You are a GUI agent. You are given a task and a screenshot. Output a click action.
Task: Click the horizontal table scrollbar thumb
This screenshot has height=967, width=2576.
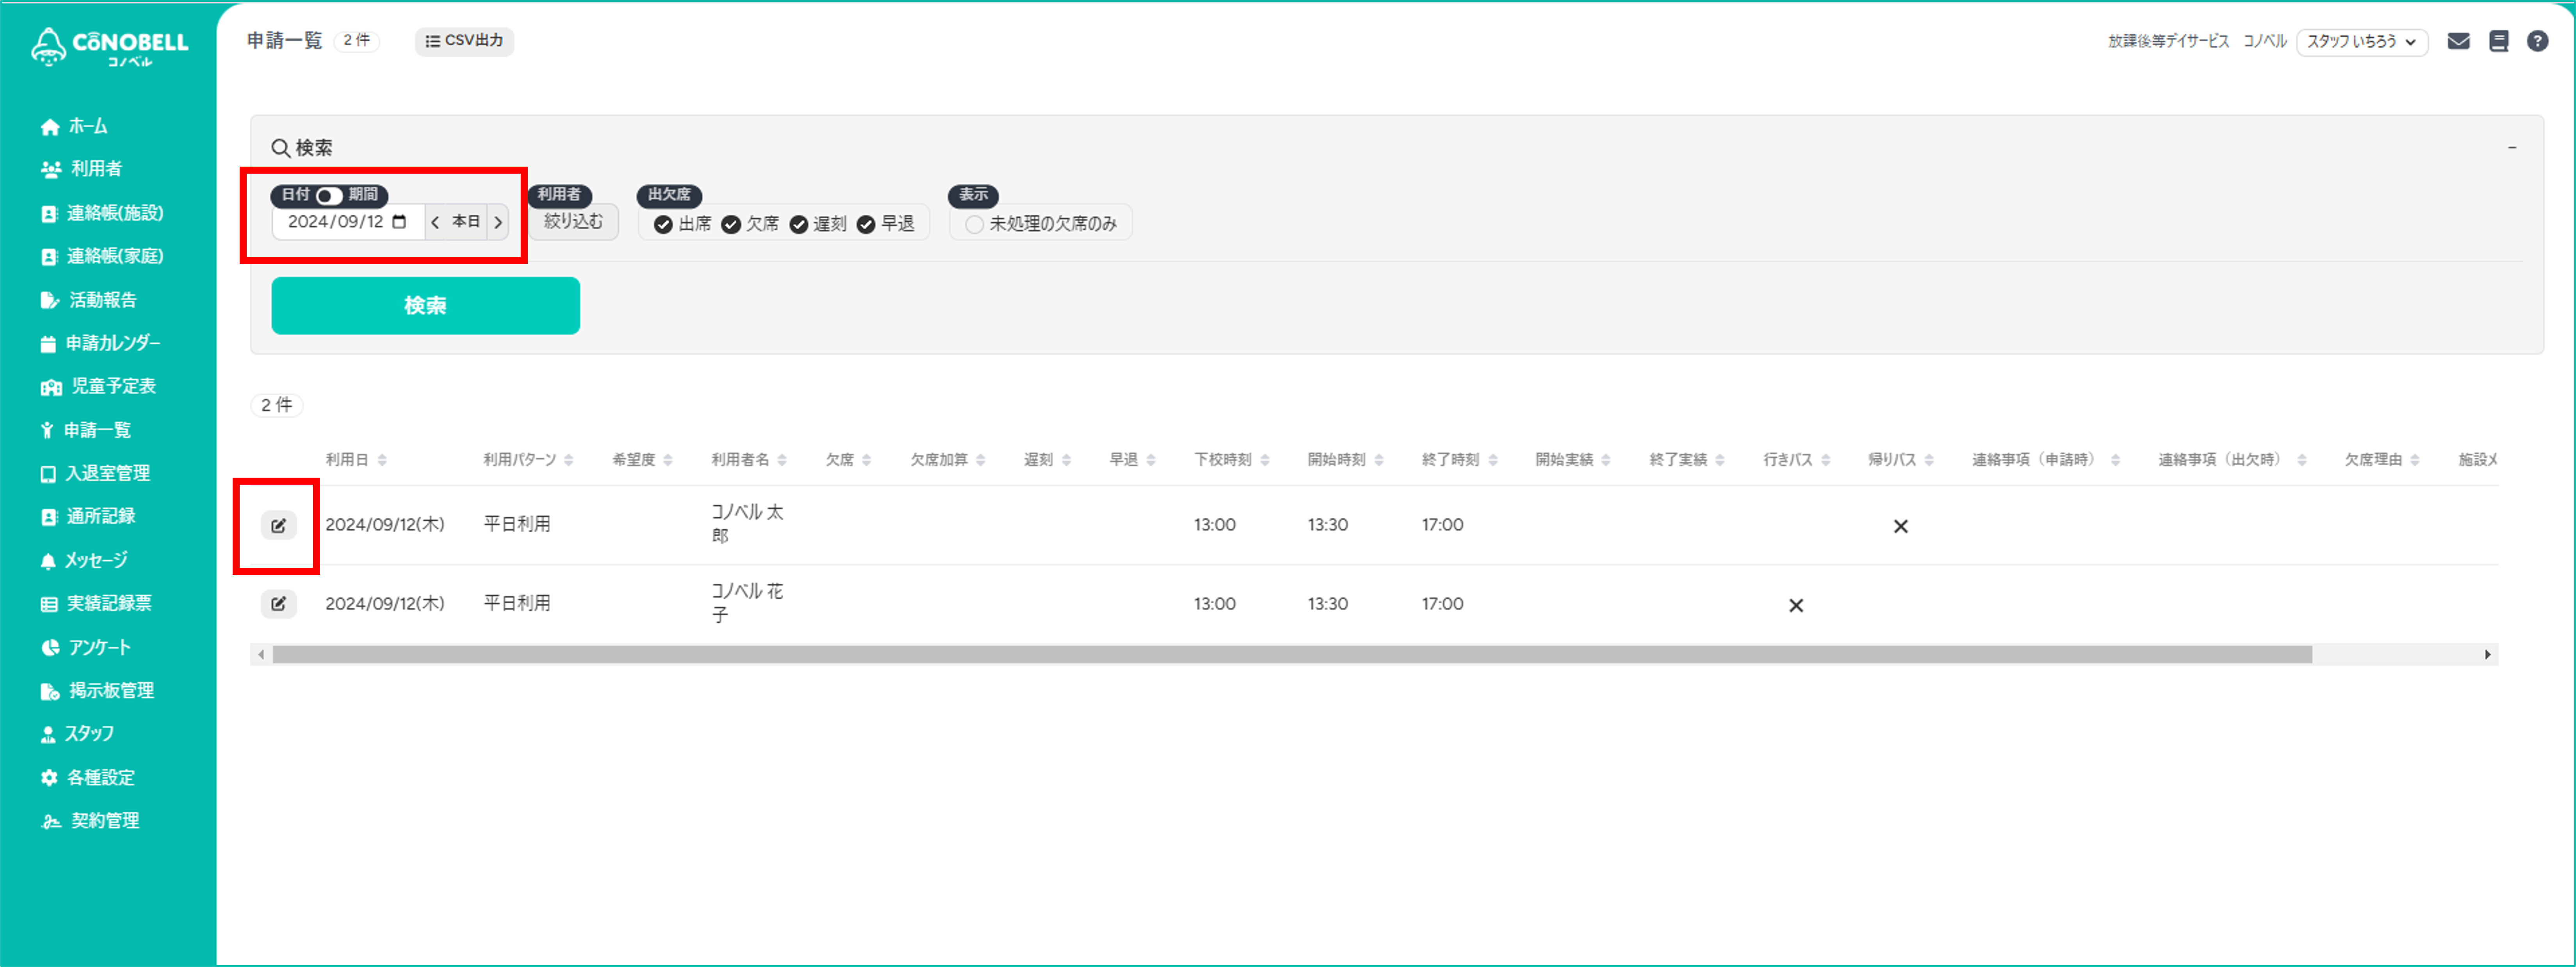coord(1291,655)
